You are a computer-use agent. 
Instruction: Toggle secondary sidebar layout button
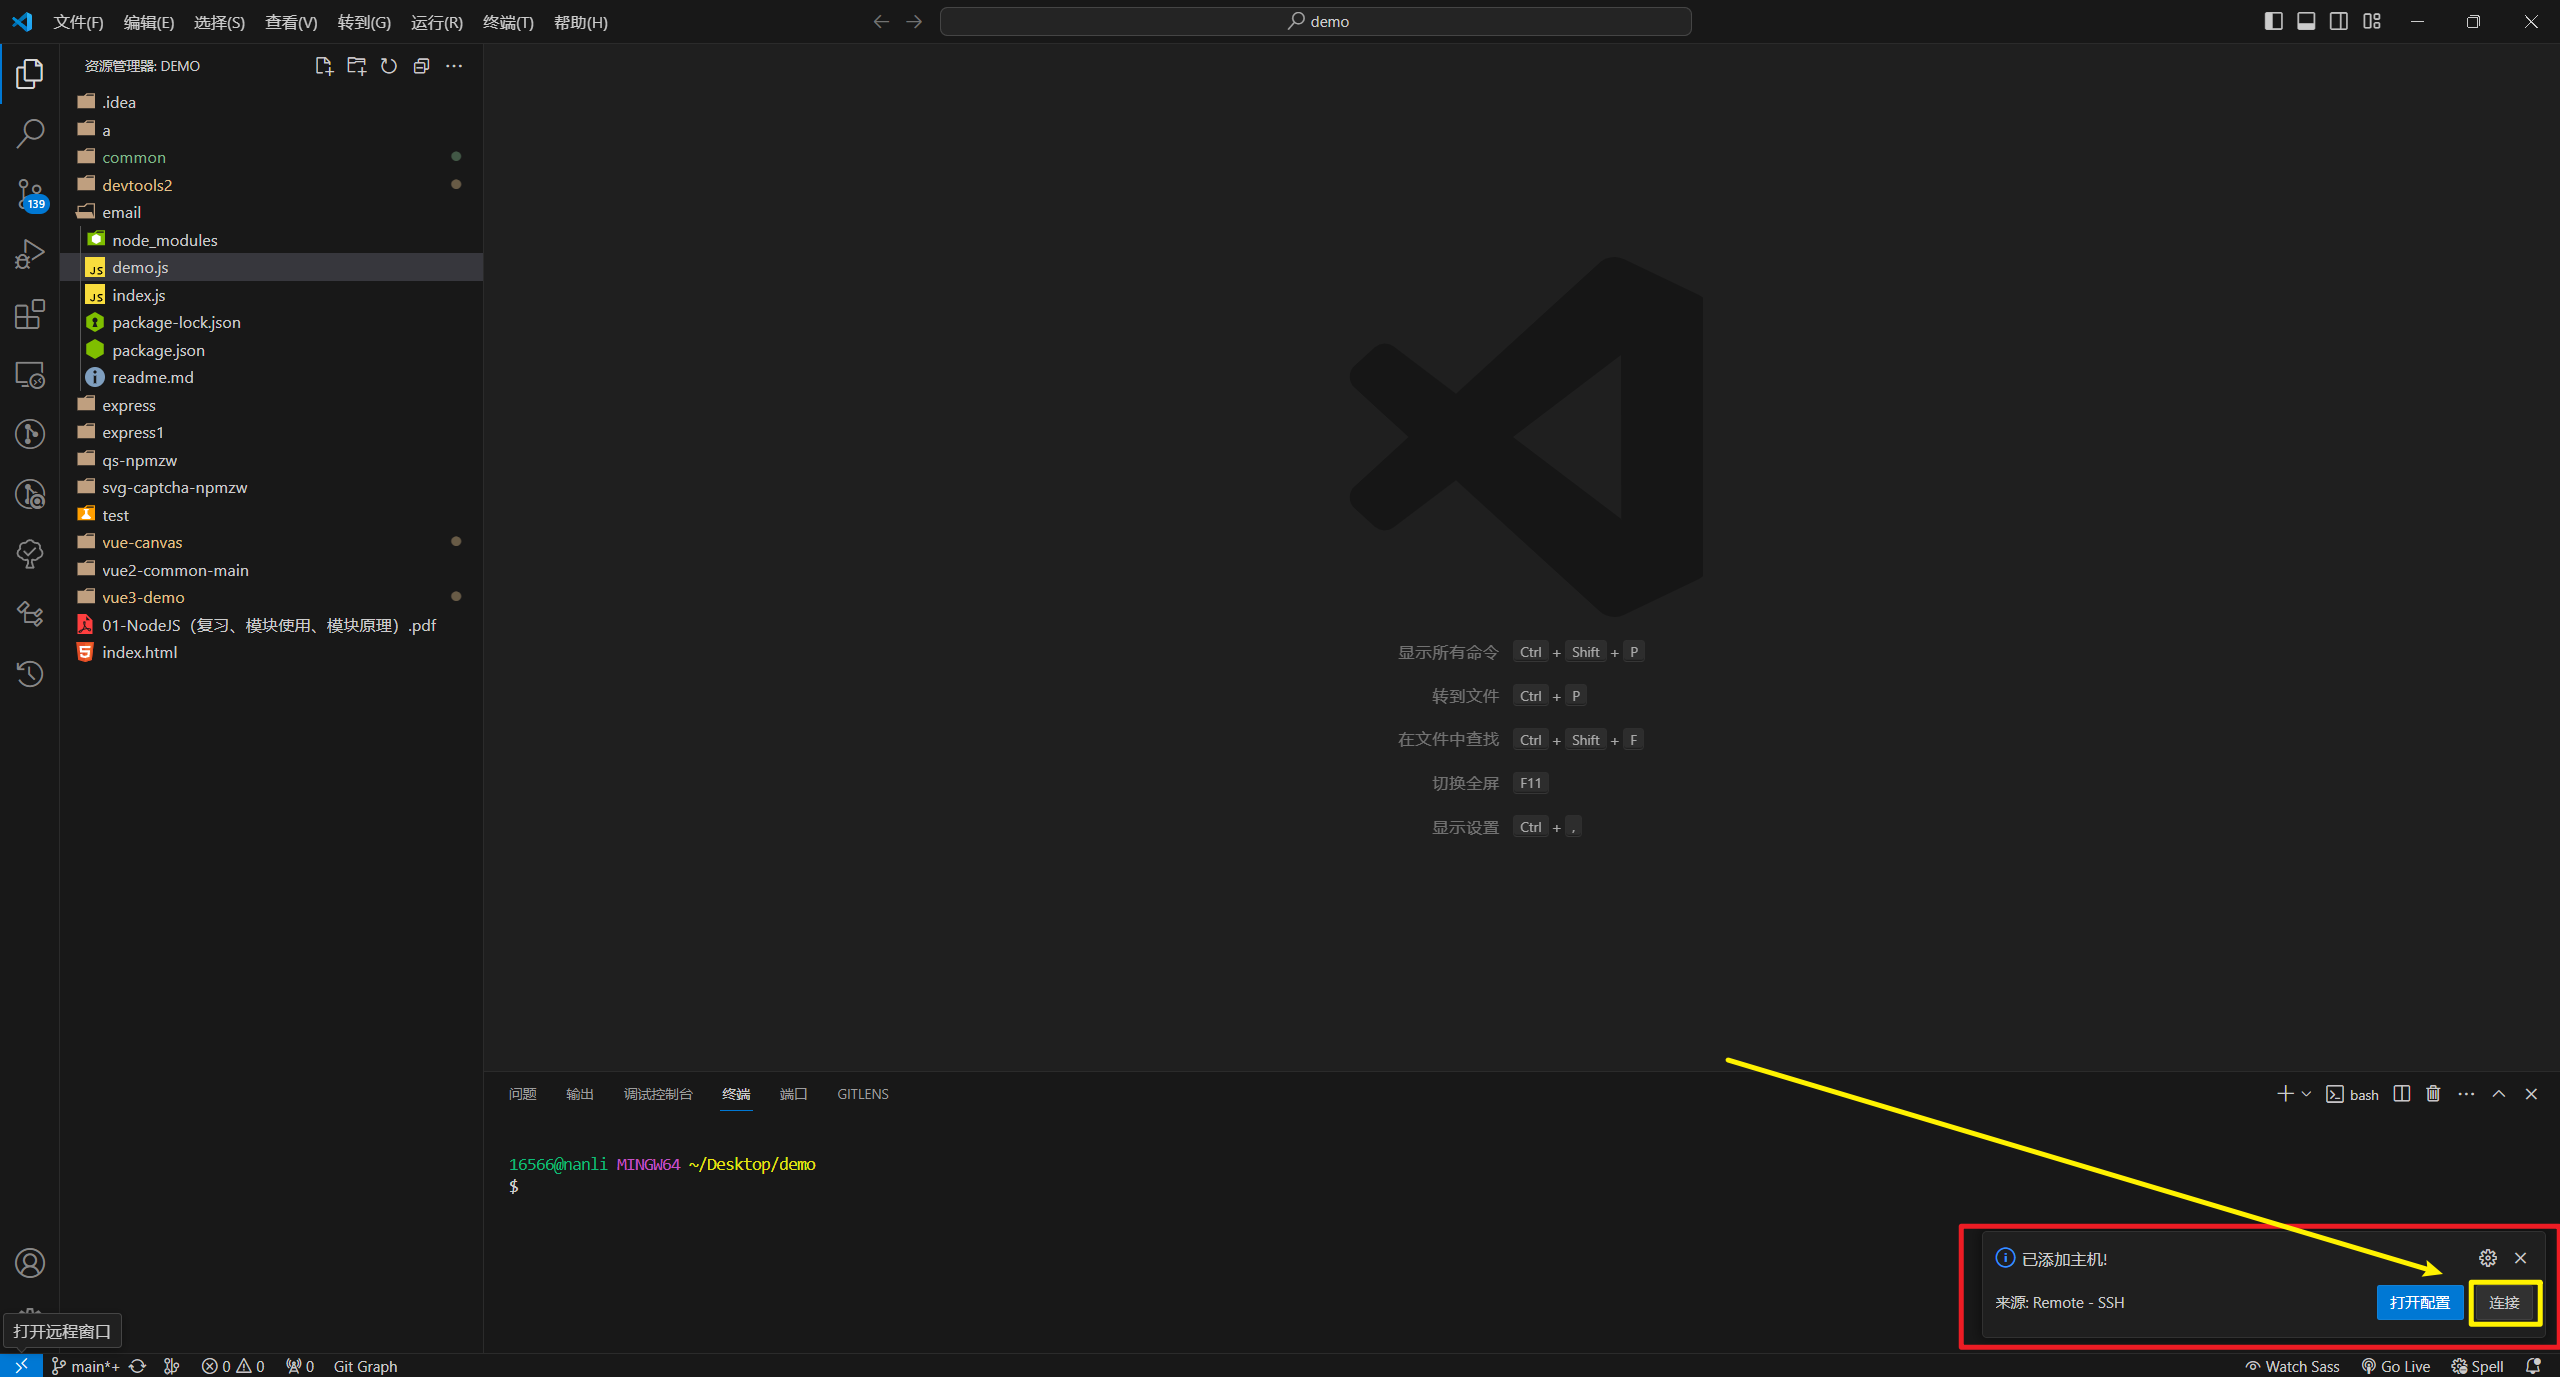[x=2339, y=21]
